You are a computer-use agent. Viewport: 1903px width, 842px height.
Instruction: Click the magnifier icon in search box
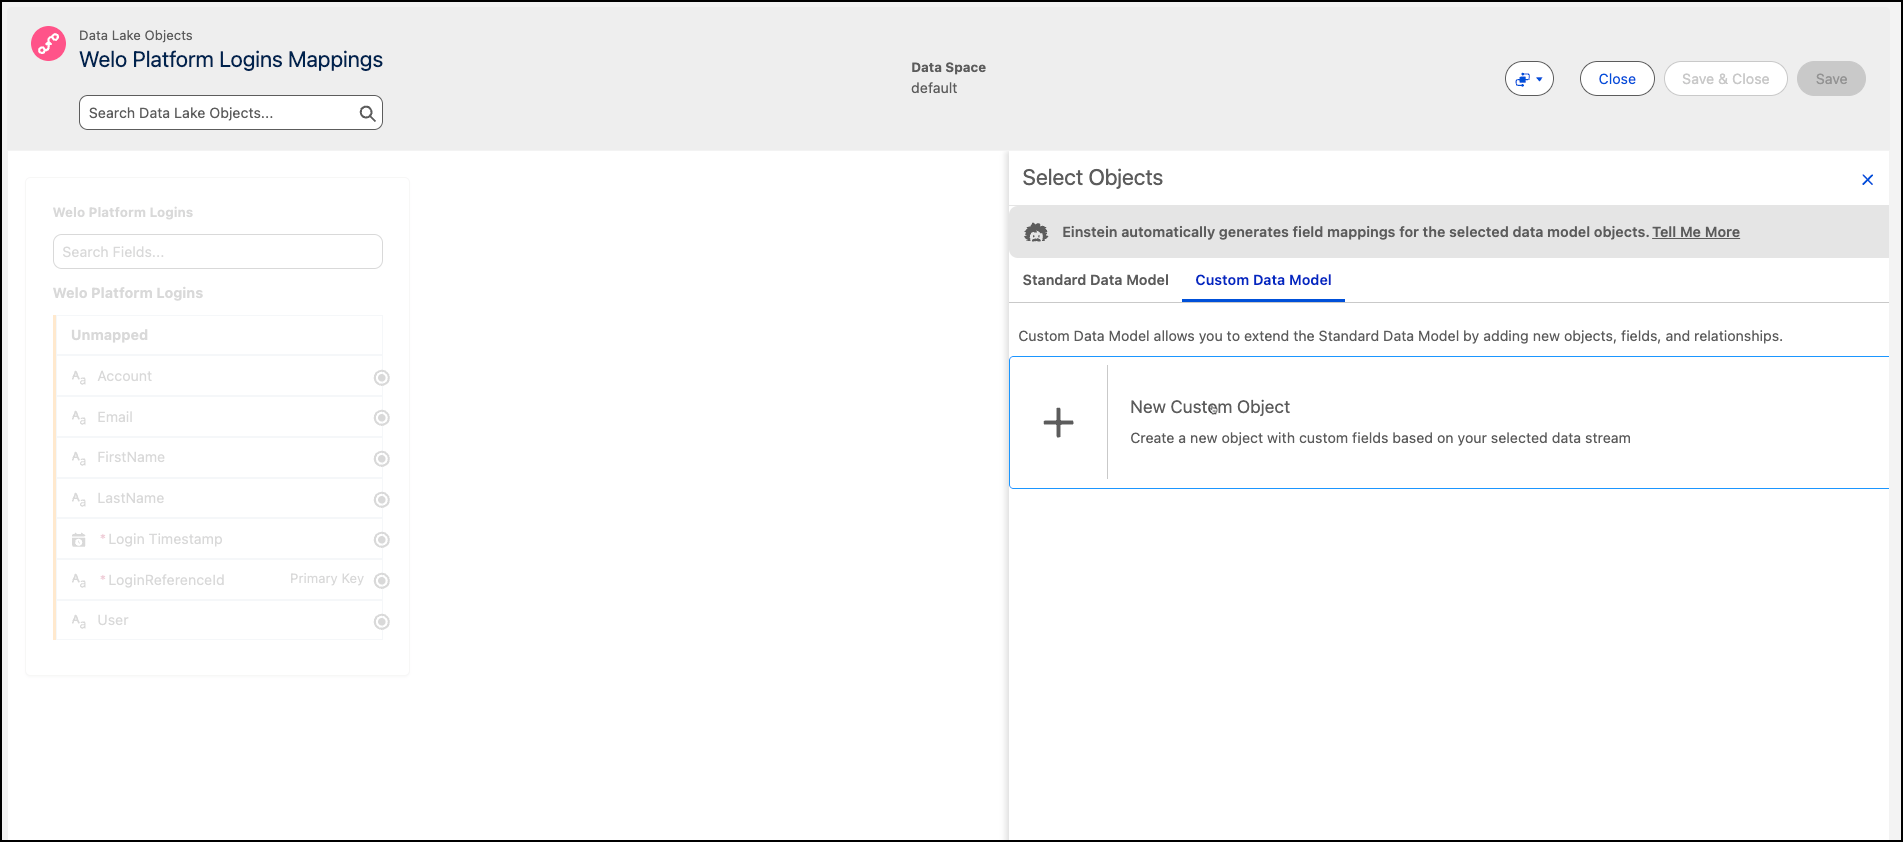pyautogui.click(x=367, y=114)
